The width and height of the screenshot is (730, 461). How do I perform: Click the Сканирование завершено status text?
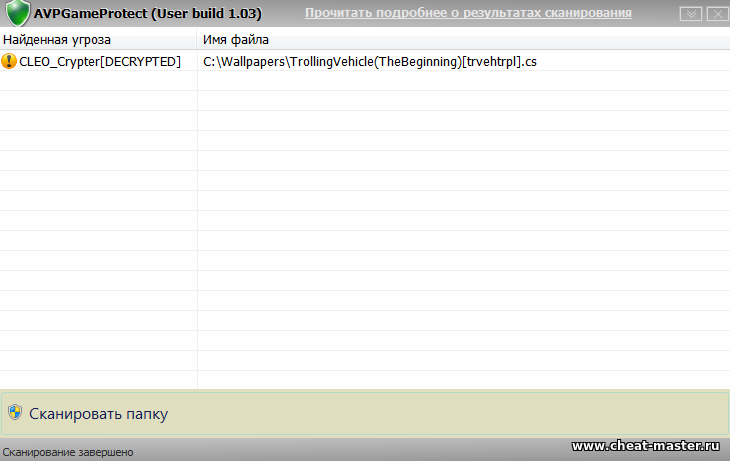click(x=68, y=452)
